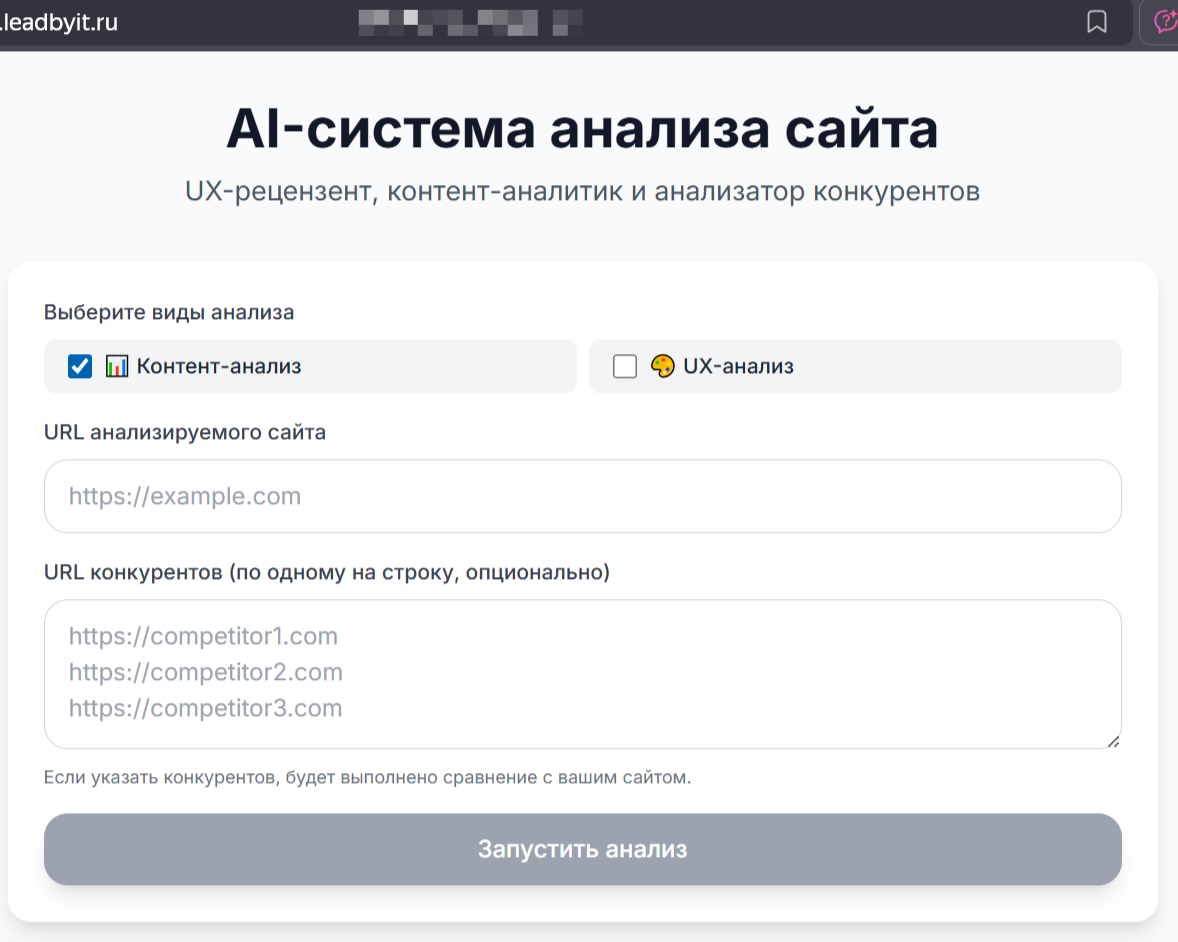Click the label Выберите виды анализа

[x=169, y=312]
